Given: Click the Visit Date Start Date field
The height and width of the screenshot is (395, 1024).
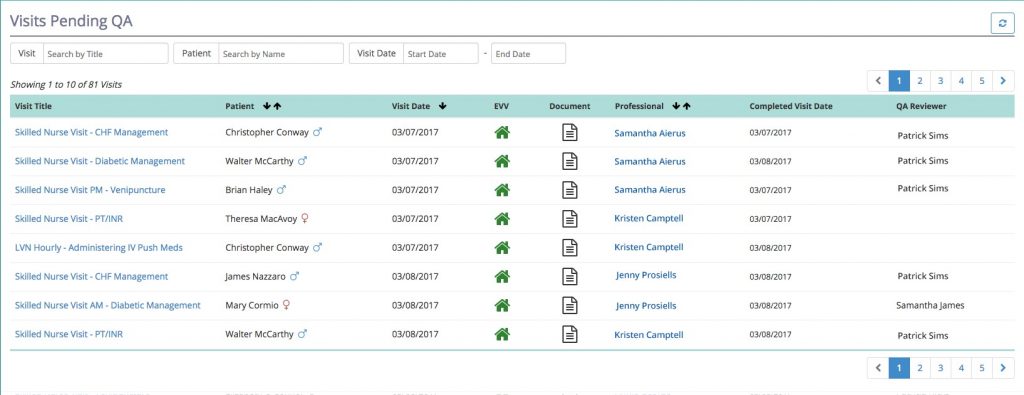Looking at the screenshot, I should tap(441, 54).
